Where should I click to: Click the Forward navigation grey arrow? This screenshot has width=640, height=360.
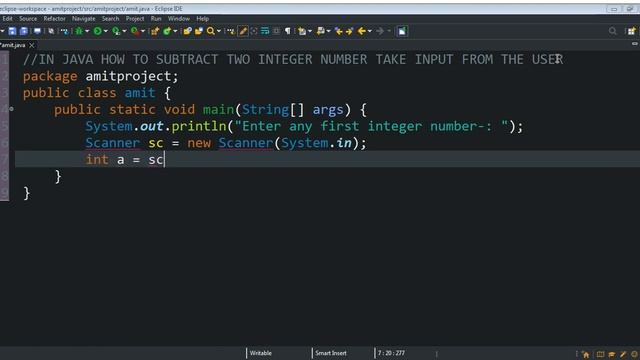(380, 31)
